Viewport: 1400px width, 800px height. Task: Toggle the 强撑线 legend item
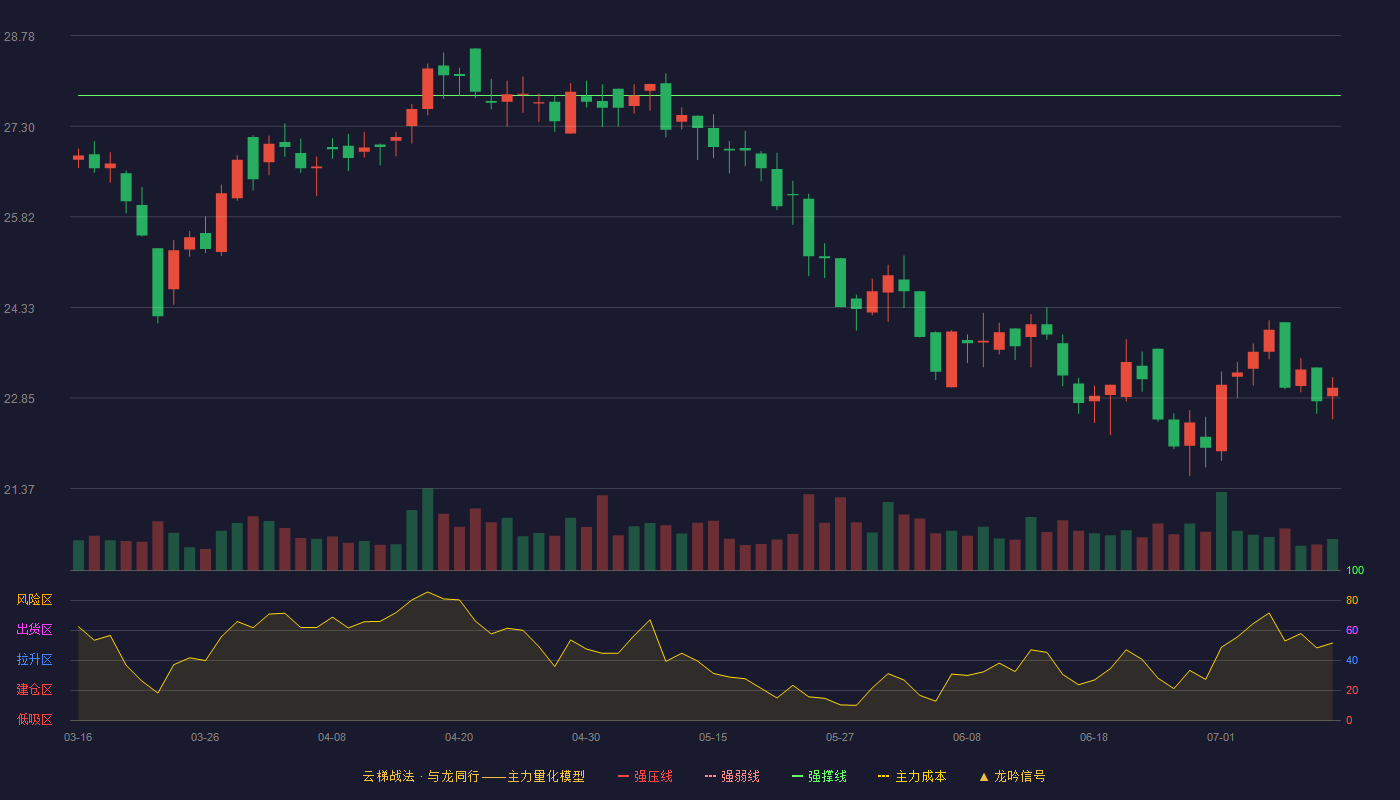[x=819, y=776]
